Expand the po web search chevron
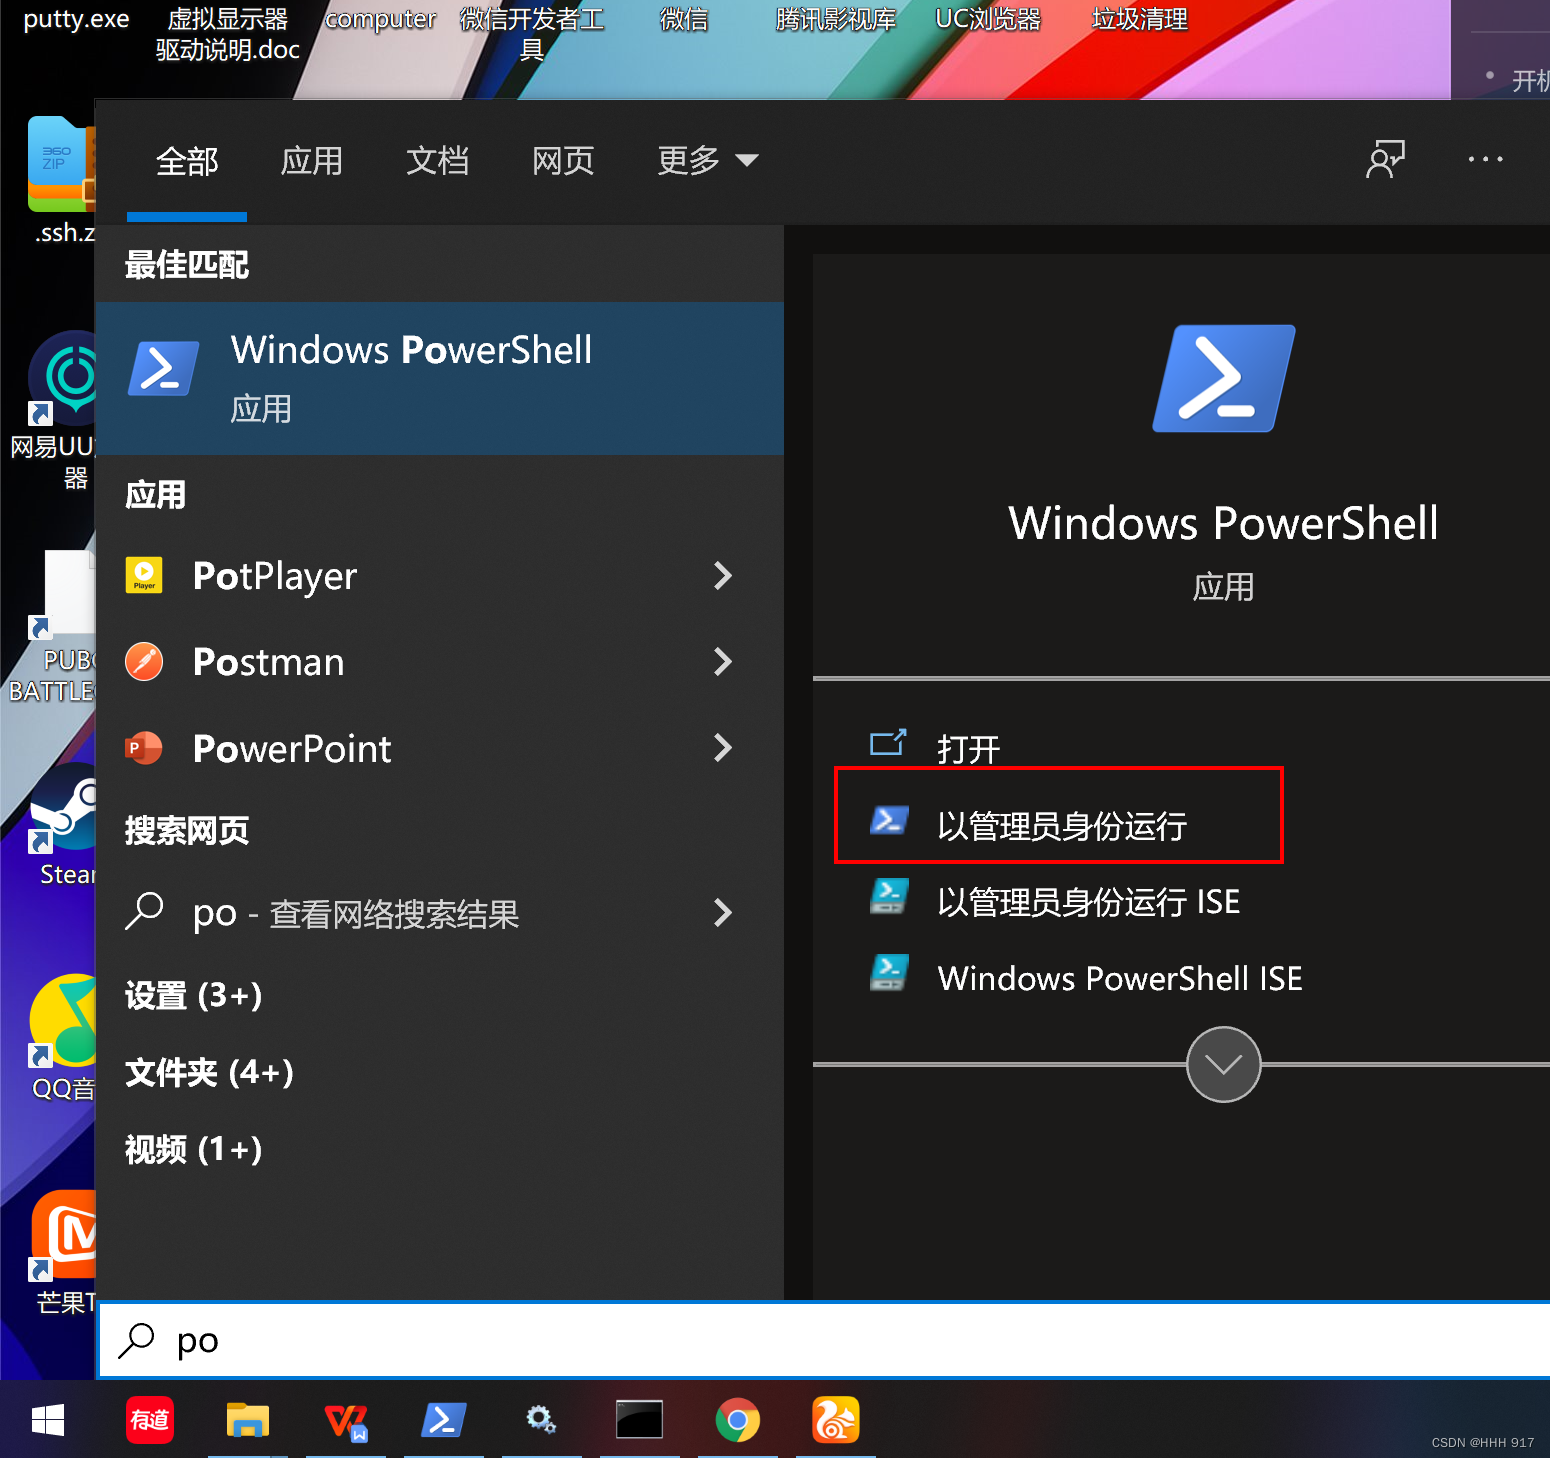 click(723, 913)
